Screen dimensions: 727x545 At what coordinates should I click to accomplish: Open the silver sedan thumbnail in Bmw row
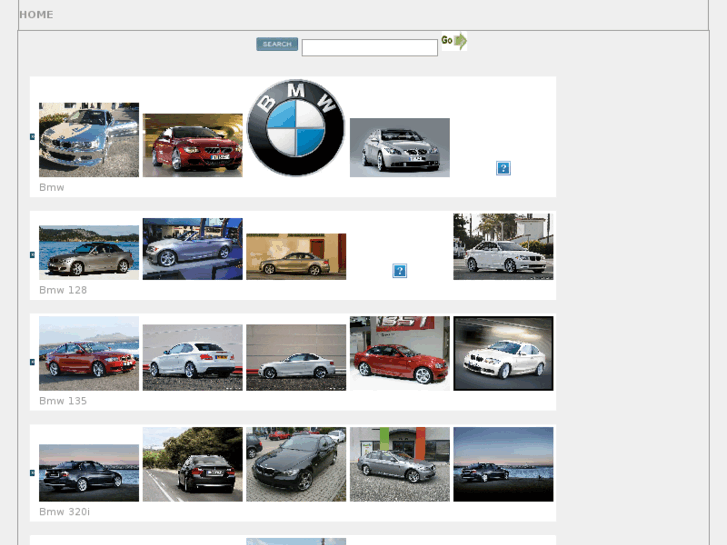click(x=400, y=147)
